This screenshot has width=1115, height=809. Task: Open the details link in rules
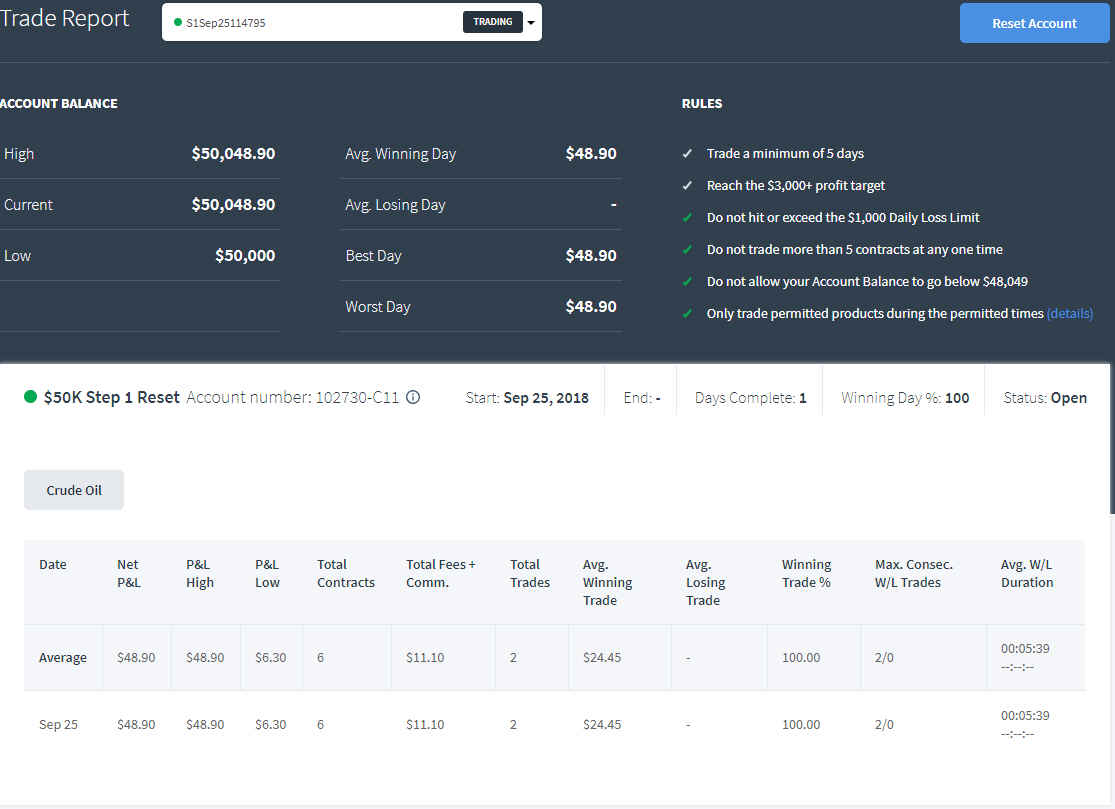pos(1069,314)
